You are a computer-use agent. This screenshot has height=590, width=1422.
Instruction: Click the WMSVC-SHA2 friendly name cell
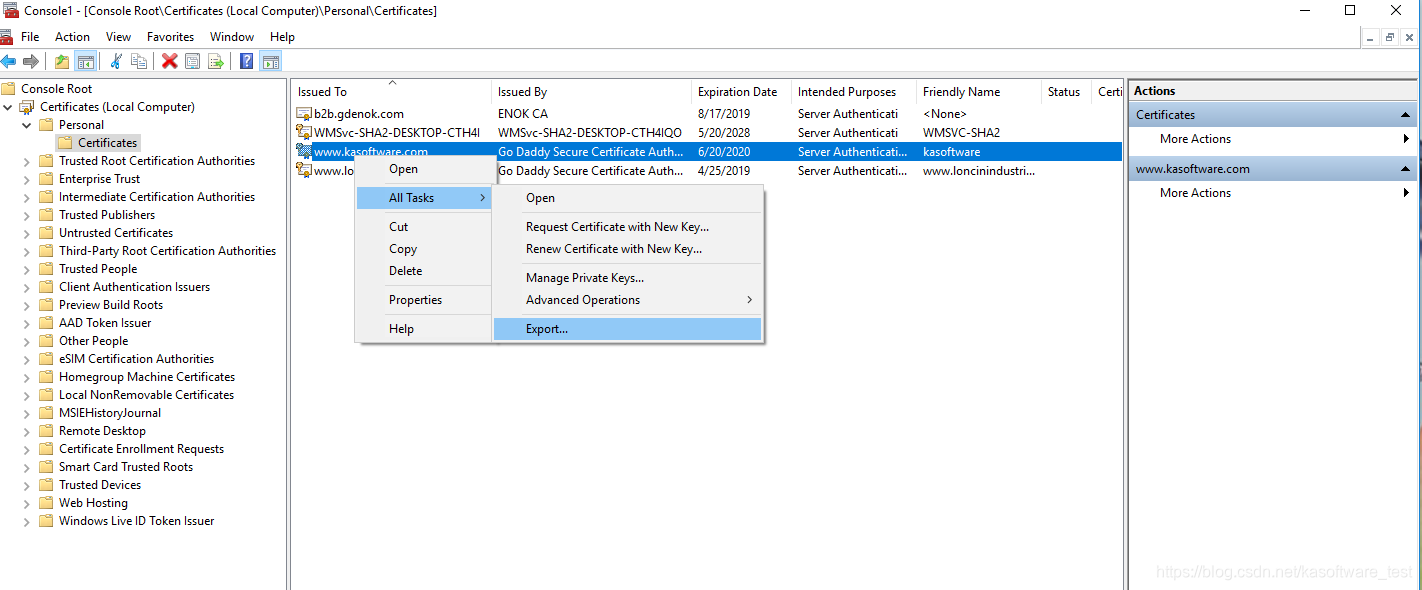point(961,132)
